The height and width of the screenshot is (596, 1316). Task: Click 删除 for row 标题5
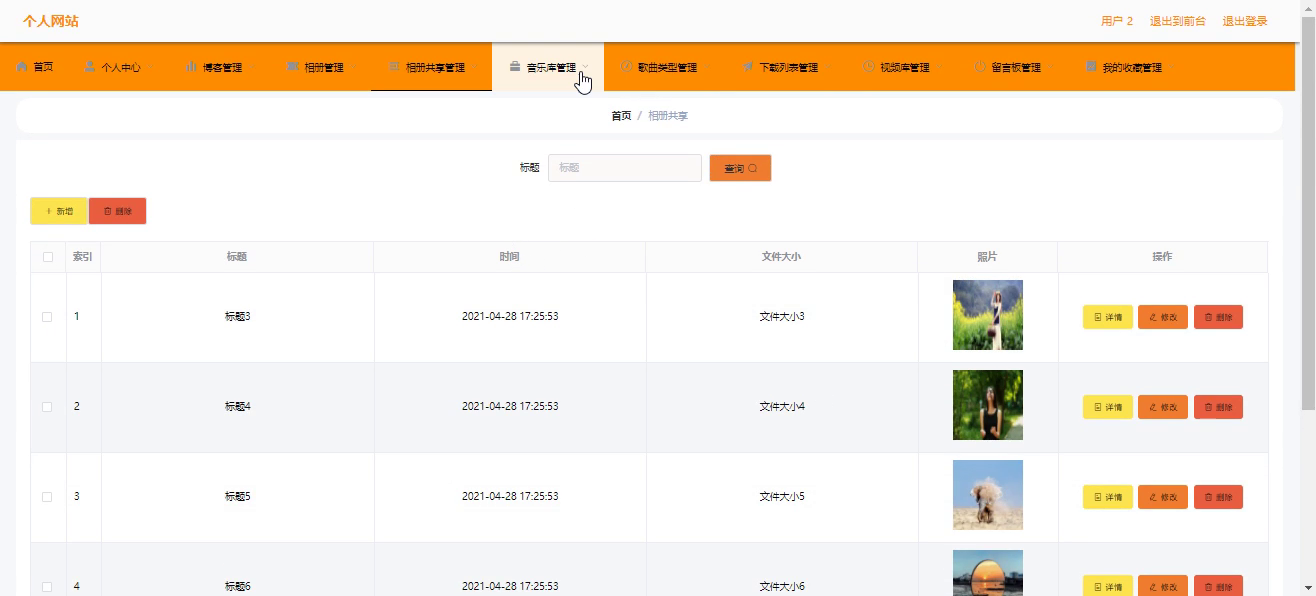(x=1218, y=497)
